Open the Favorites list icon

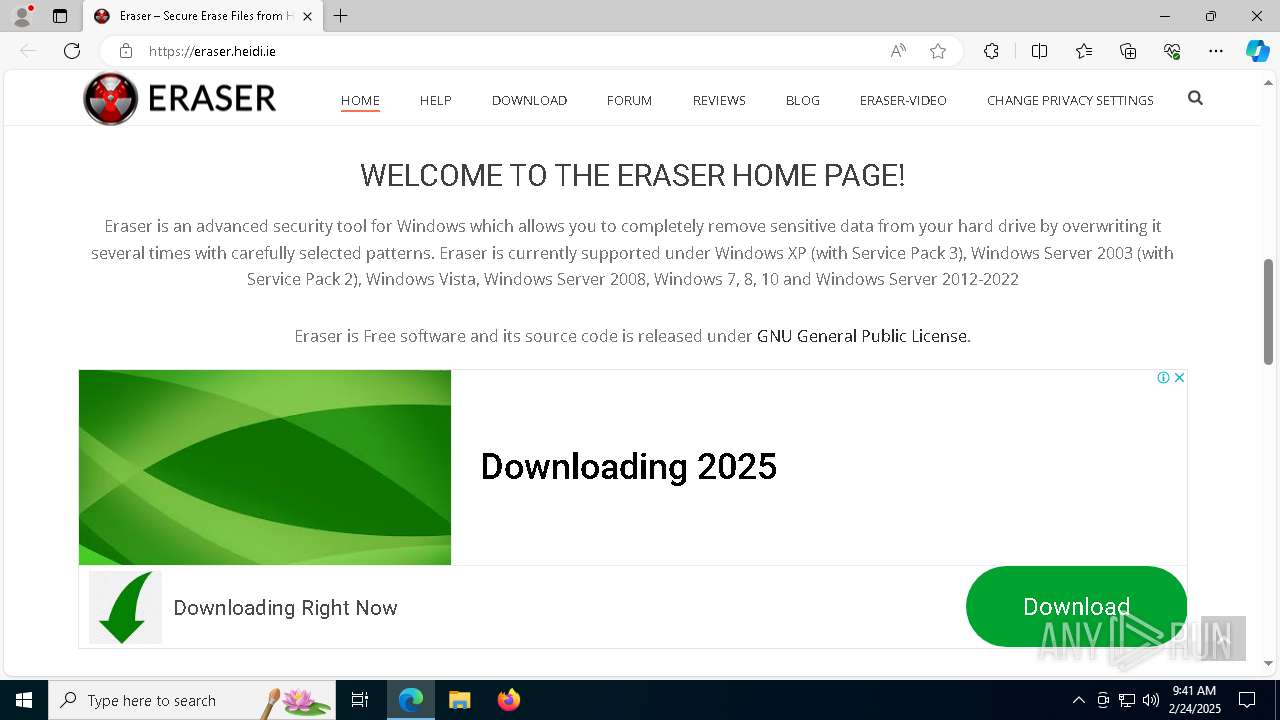(1084, 51)
